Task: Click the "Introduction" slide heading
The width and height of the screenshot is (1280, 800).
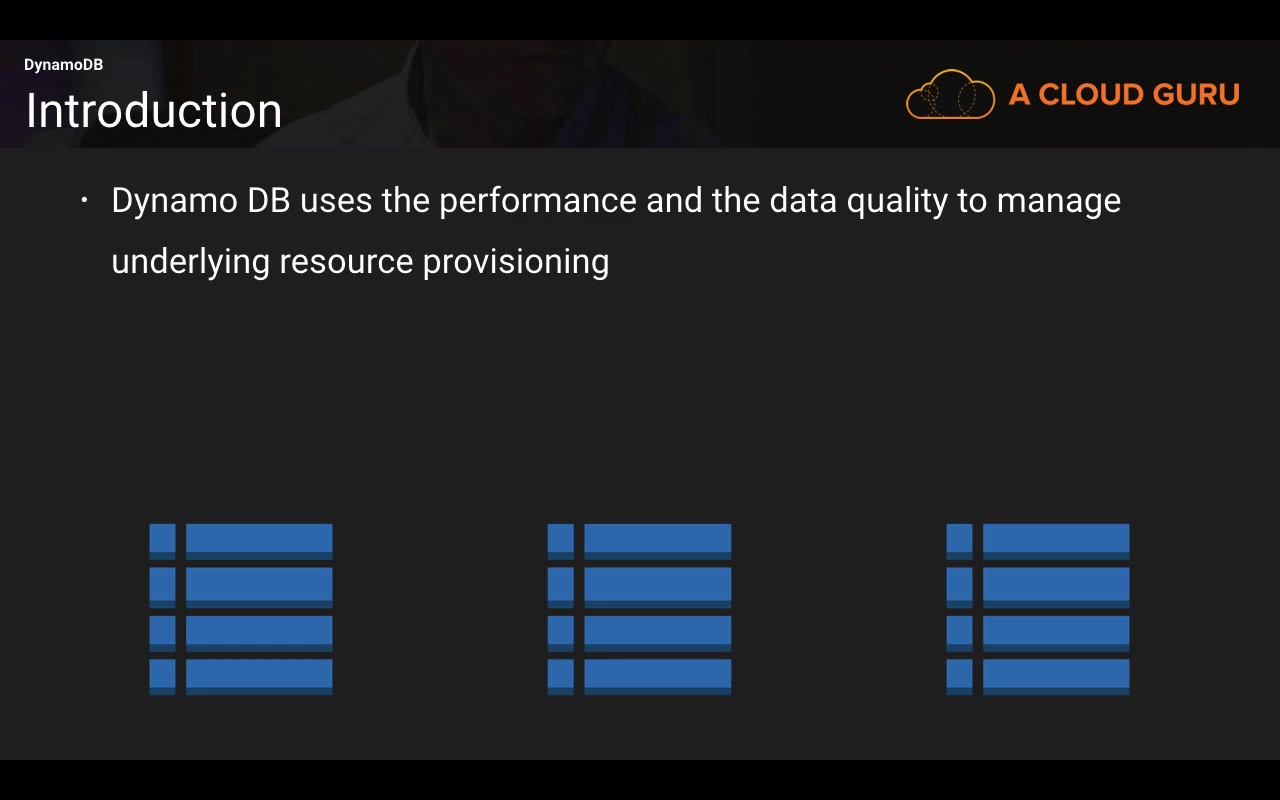Action: [x=154, y=110]
